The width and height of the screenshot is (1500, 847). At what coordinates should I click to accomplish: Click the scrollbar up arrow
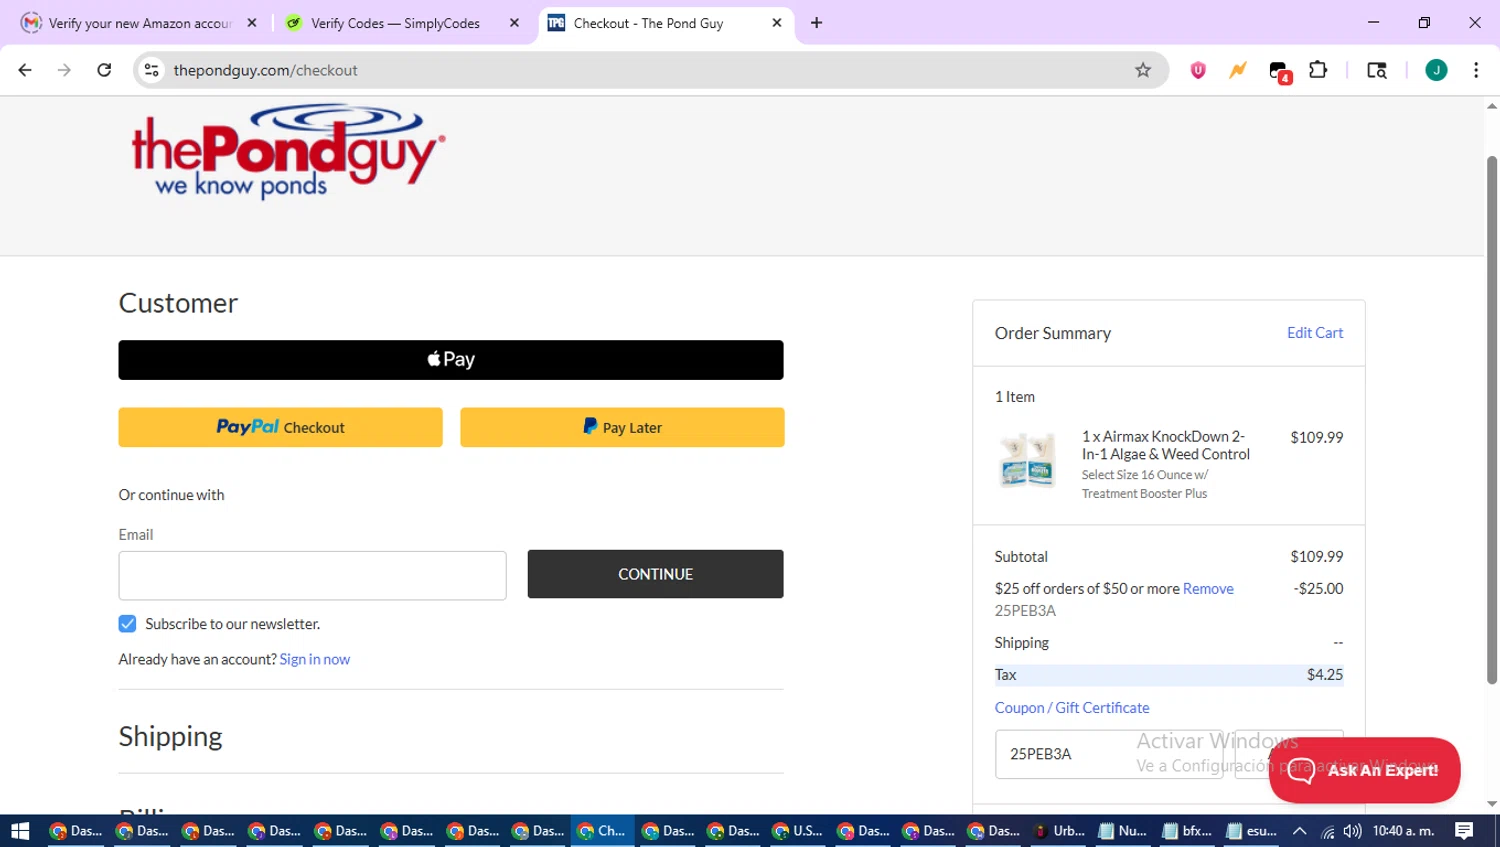click(x=1492, y=105)
